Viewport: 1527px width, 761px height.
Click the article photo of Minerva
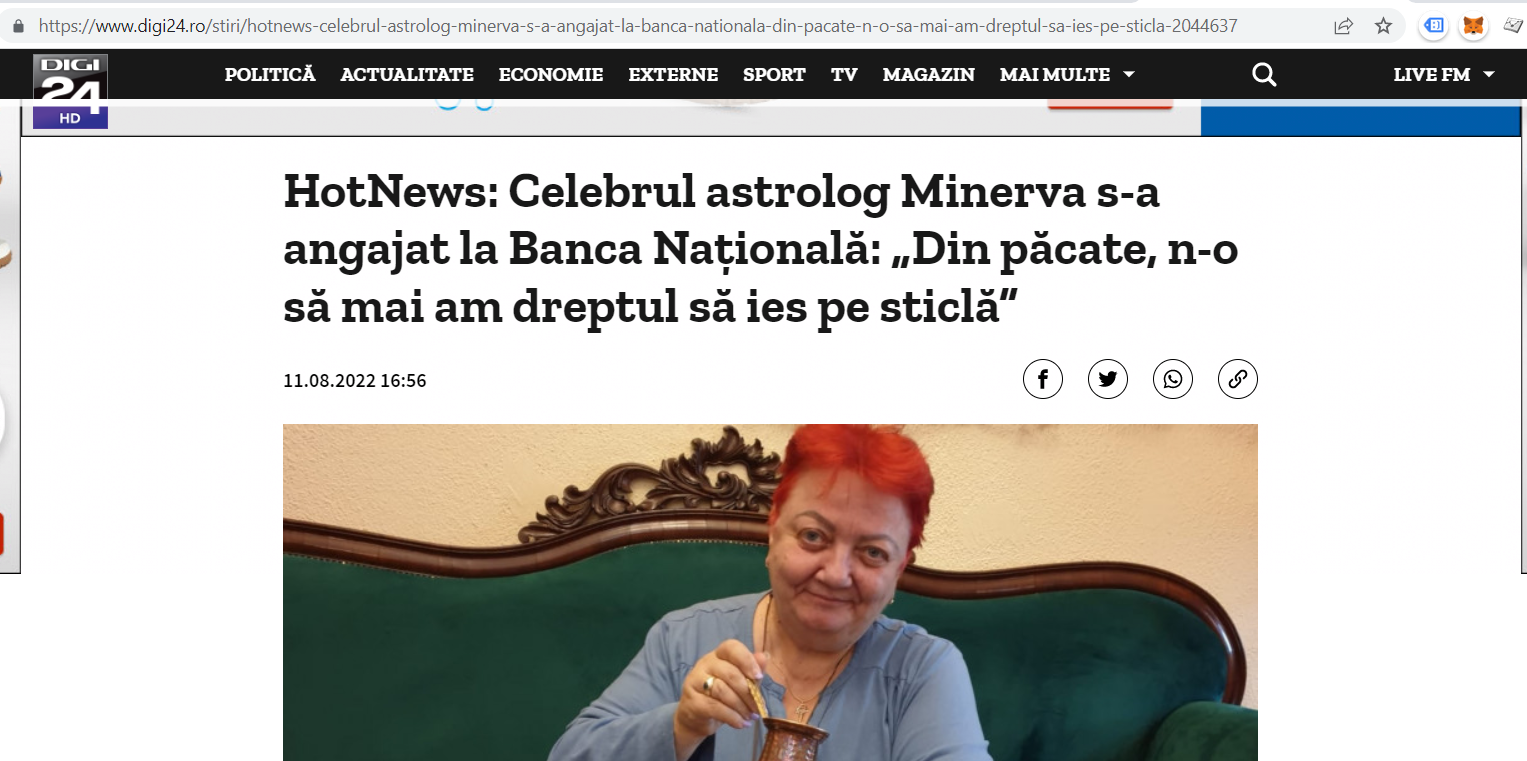(770, 592)
